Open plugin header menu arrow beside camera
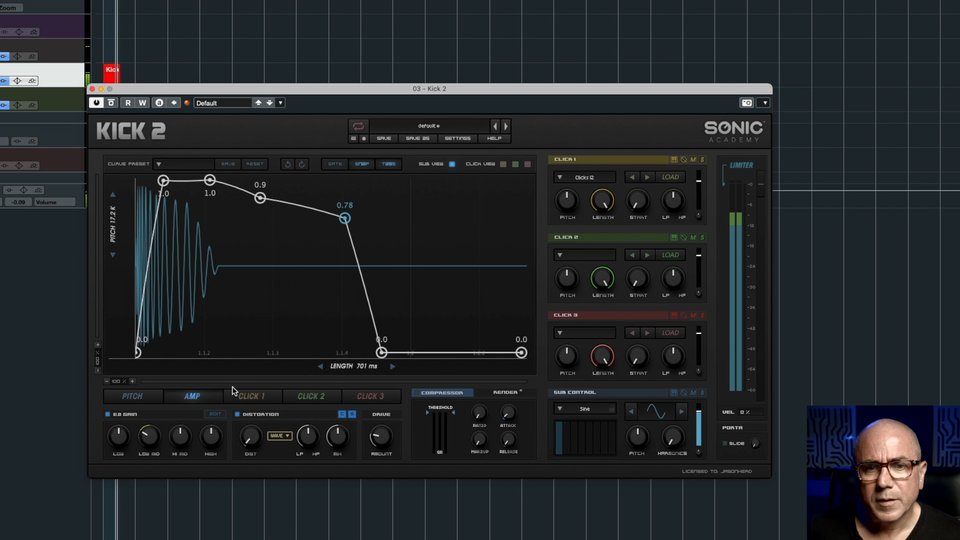The image size is (960, 540). [x=764, y=103]
